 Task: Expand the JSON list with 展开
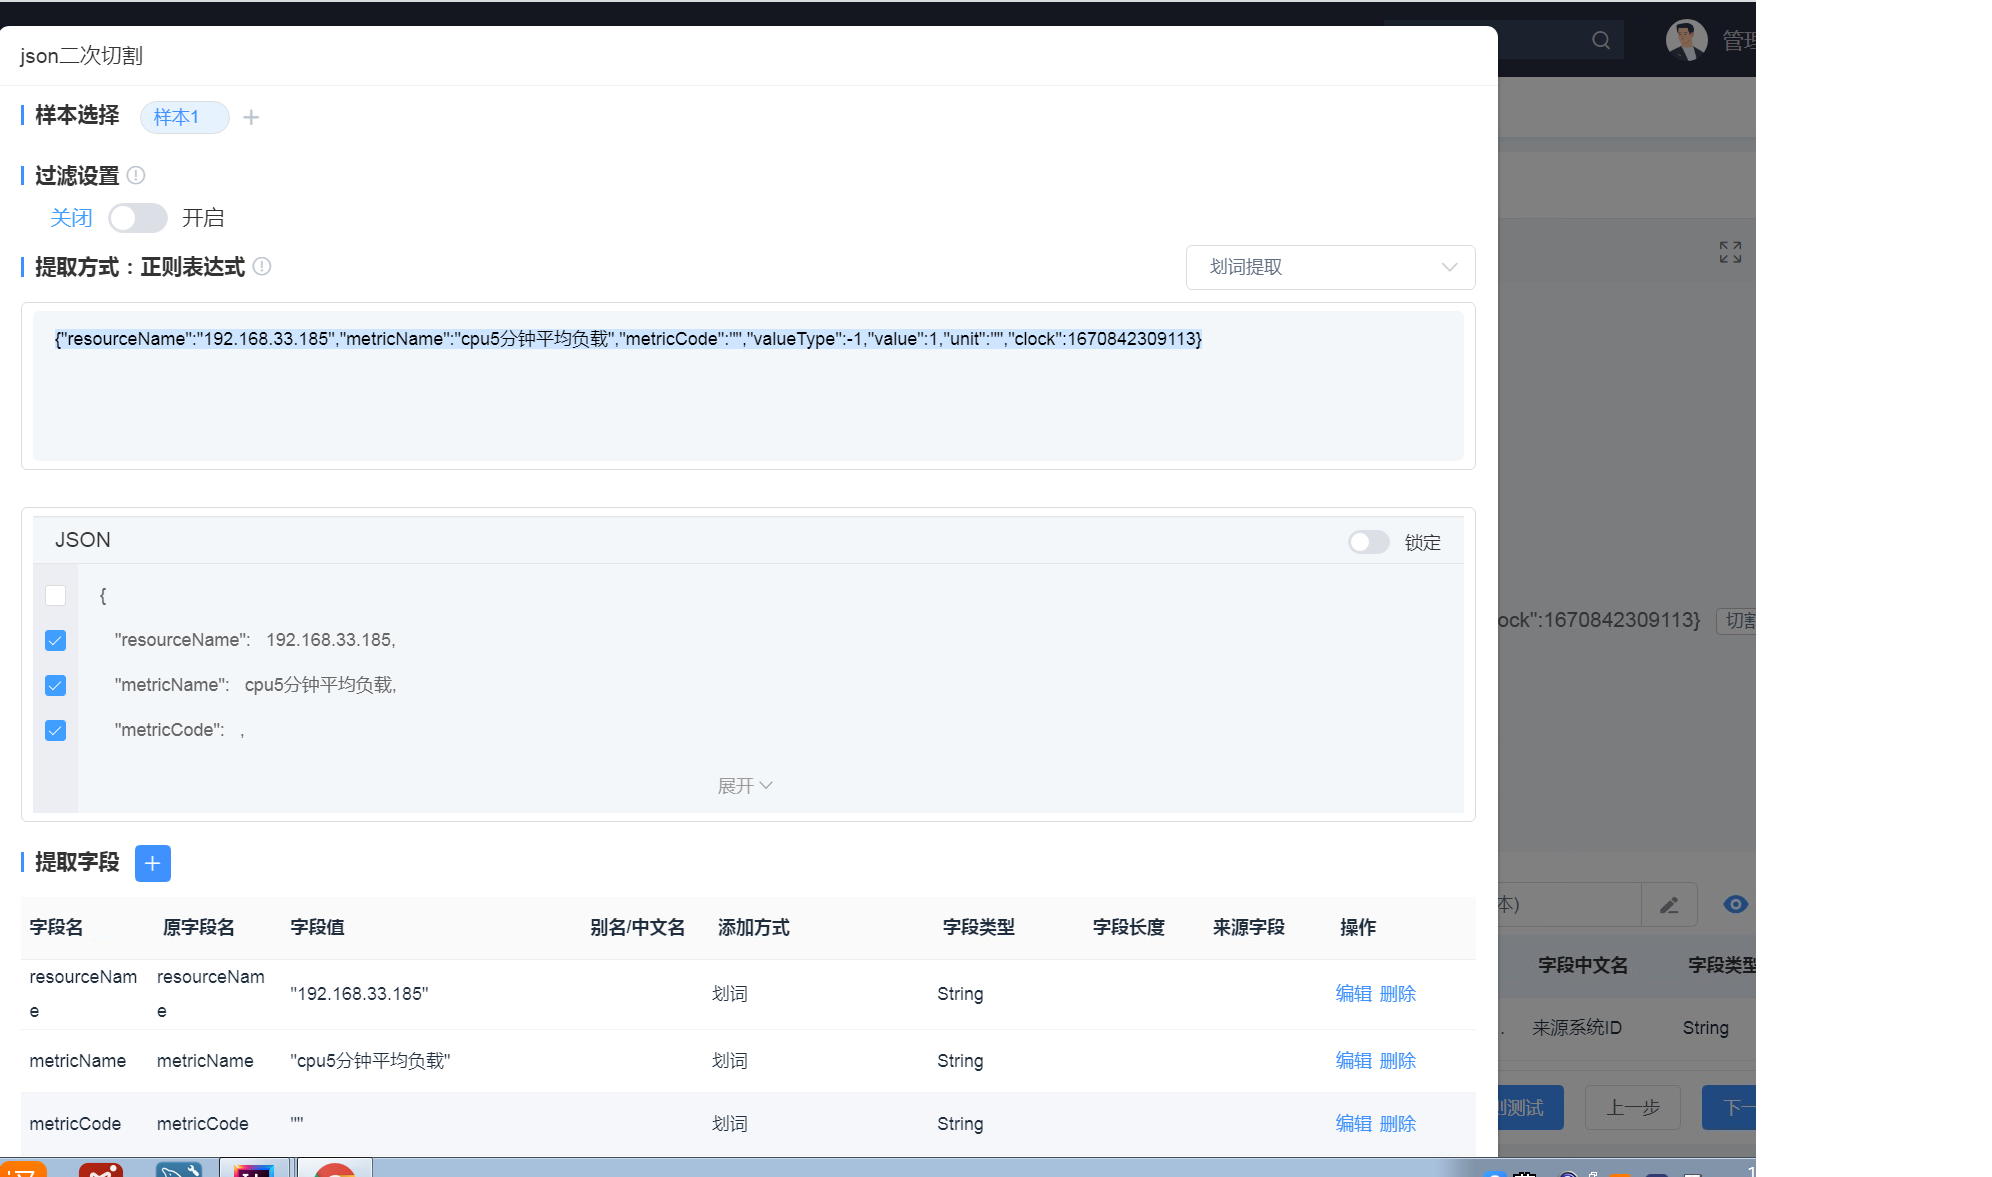tap(745, 786)
